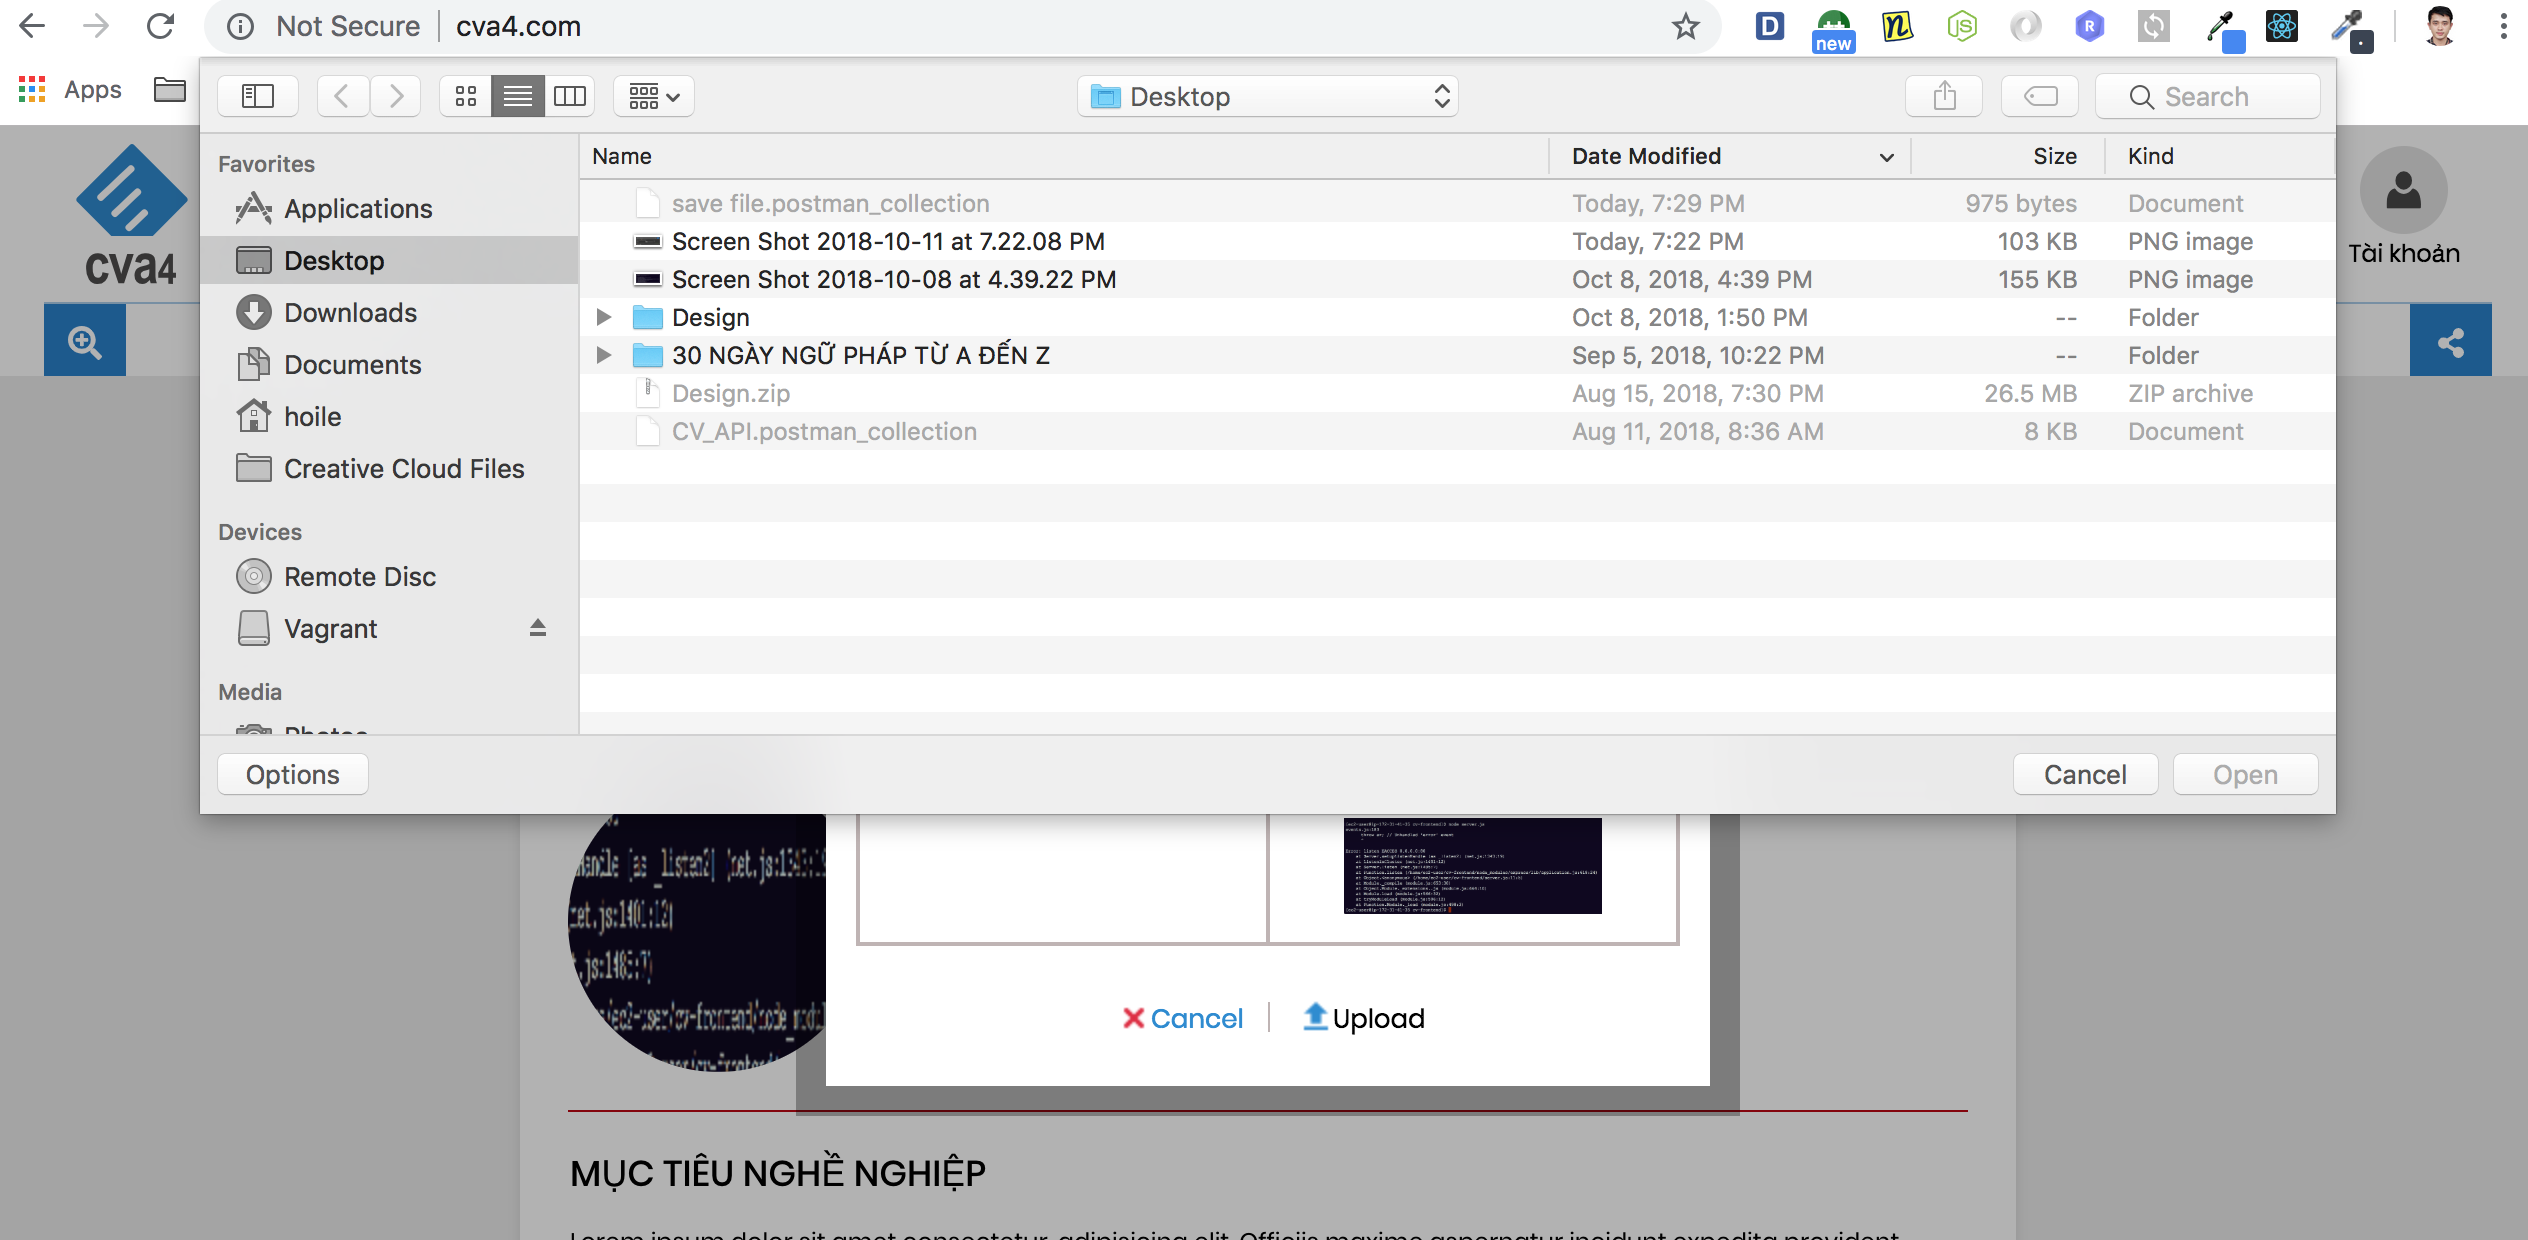
Task: Switch to column view in file dialog
Action: (x=570, y=96)
